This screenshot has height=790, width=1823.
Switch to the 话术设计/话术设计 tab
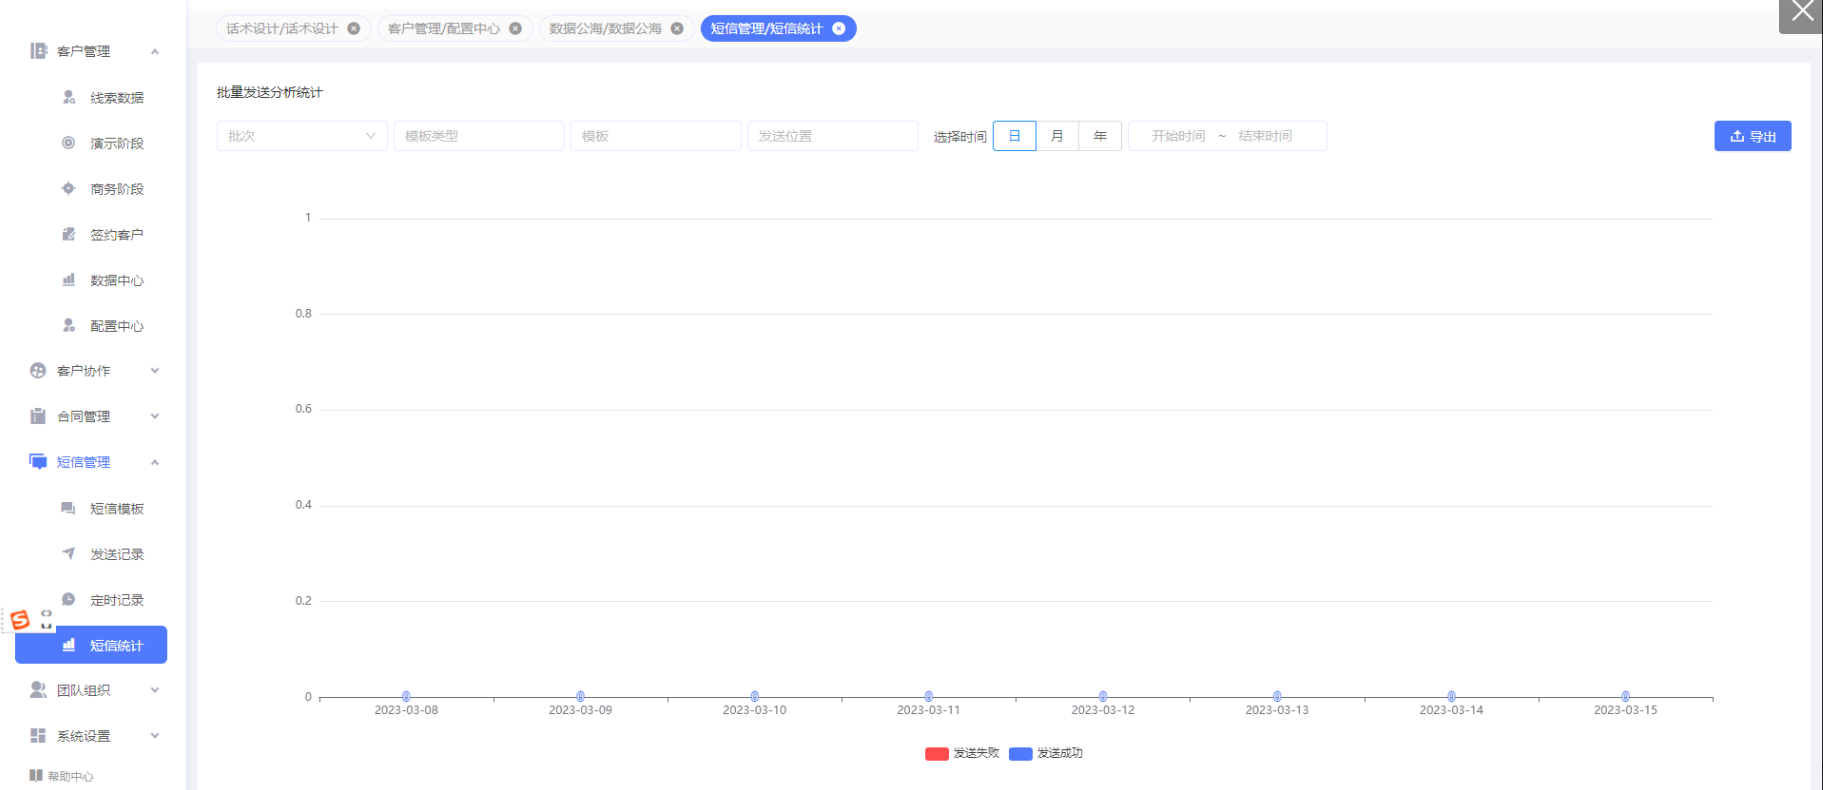[x=282, y=29]
